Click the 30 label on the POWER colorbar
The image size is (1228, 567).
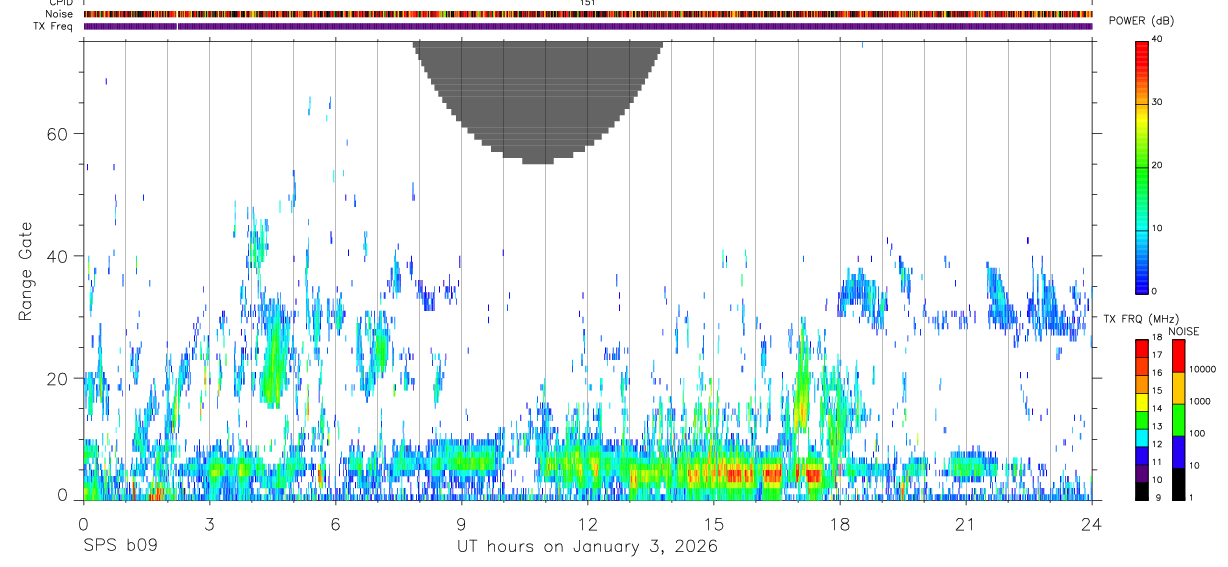pyautogui.click(x=1156, y=102)
